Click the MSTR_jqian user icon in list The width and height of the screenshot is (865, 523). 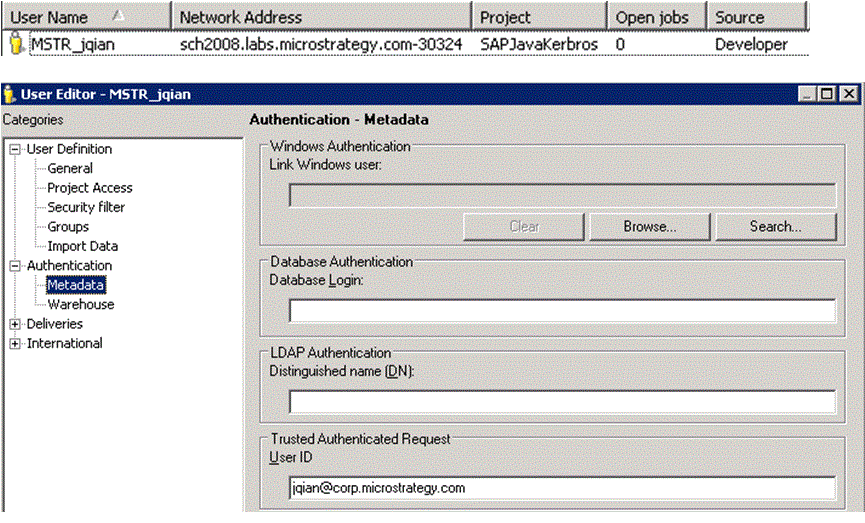17,43
